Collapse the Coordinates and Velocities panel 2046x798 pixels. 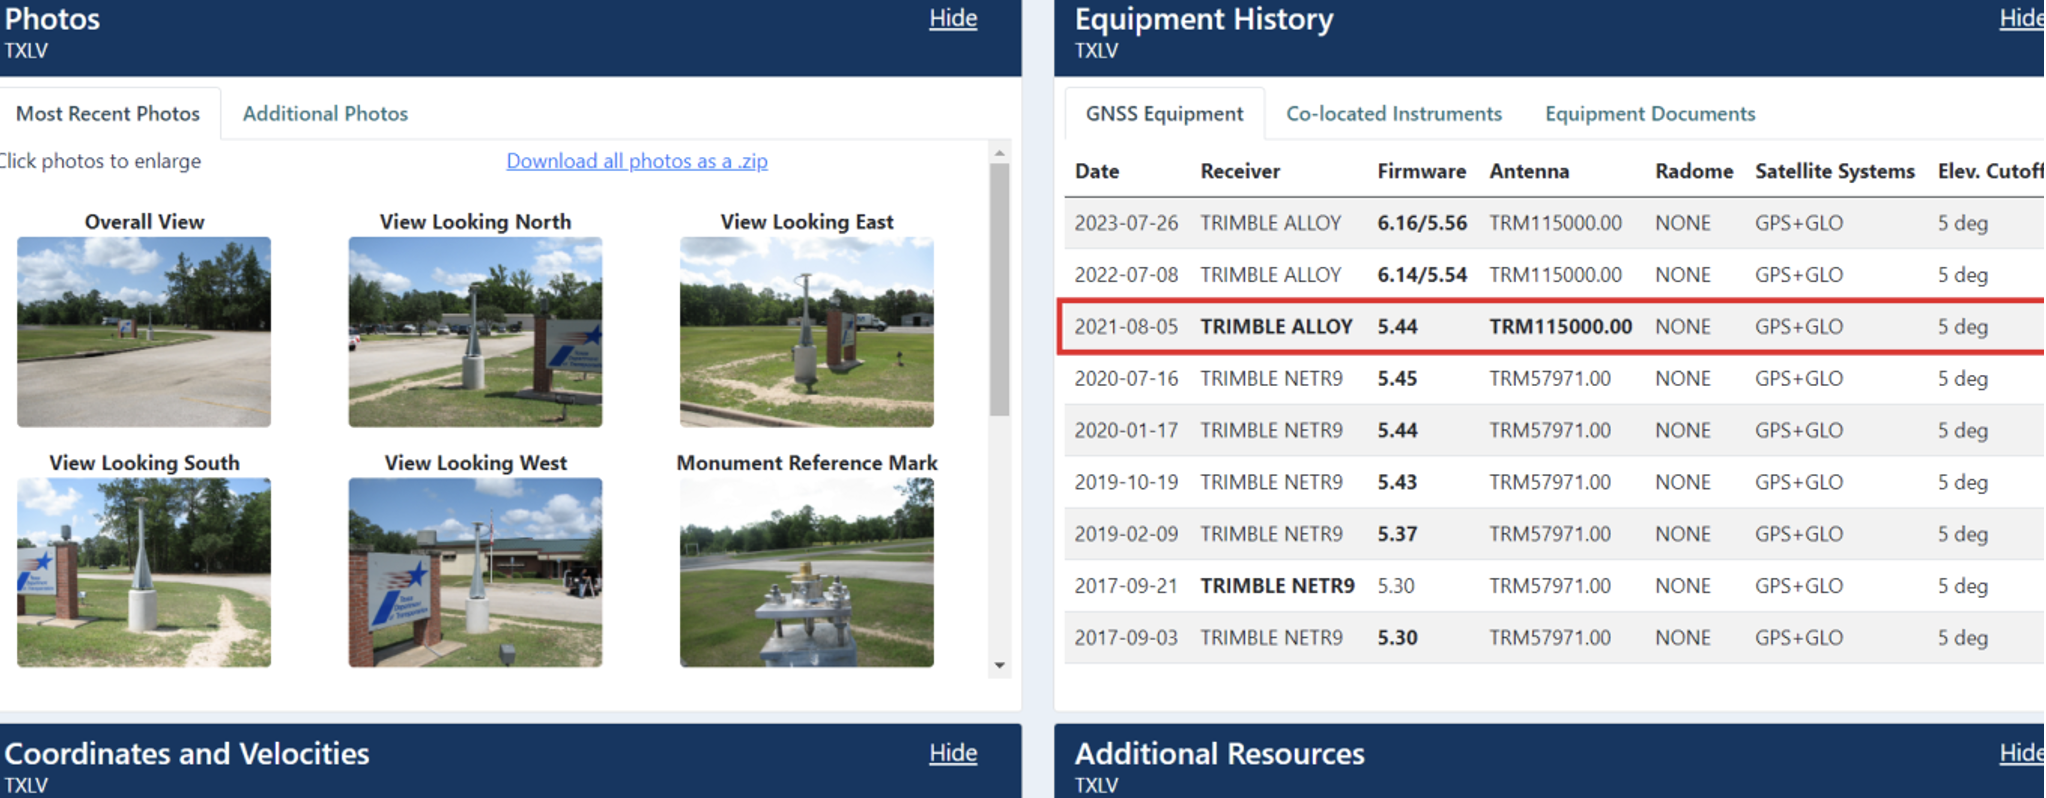coord(952,753)
